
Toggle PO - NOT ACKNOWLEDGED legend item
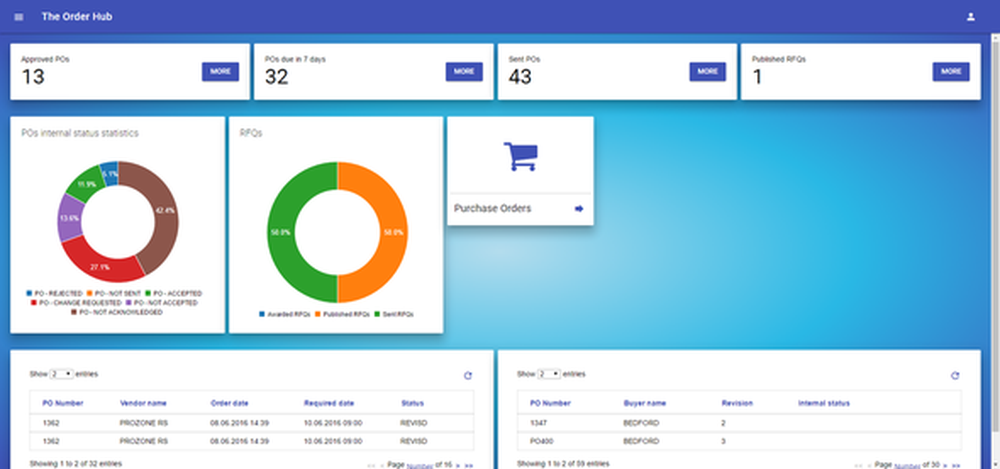click(x=117, y=313)
